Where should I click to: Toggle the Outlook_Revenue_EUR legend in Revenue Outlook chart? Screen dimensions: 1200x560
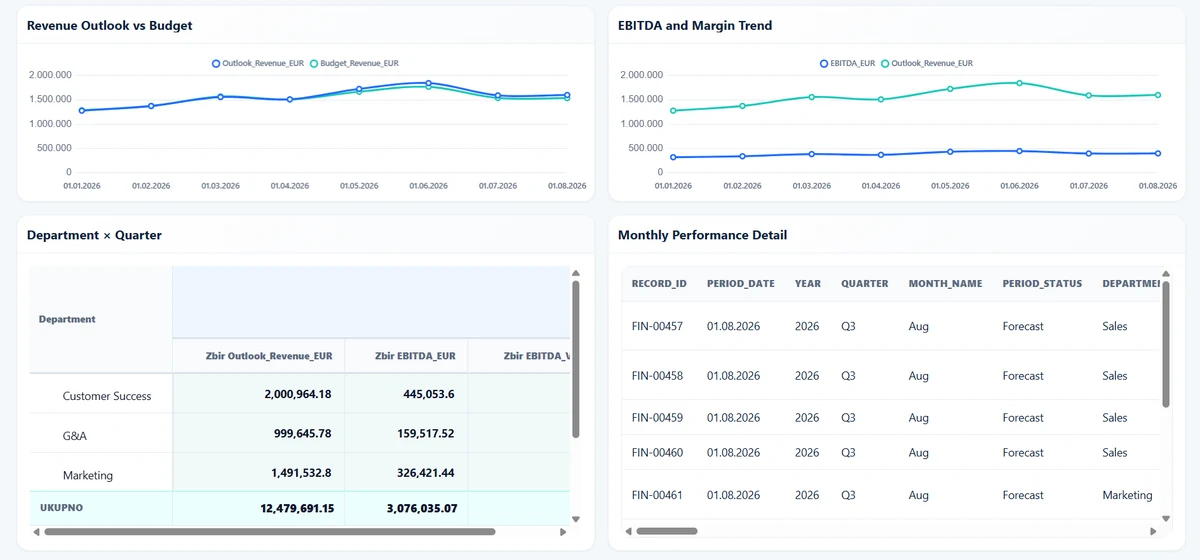coord(258,63)
